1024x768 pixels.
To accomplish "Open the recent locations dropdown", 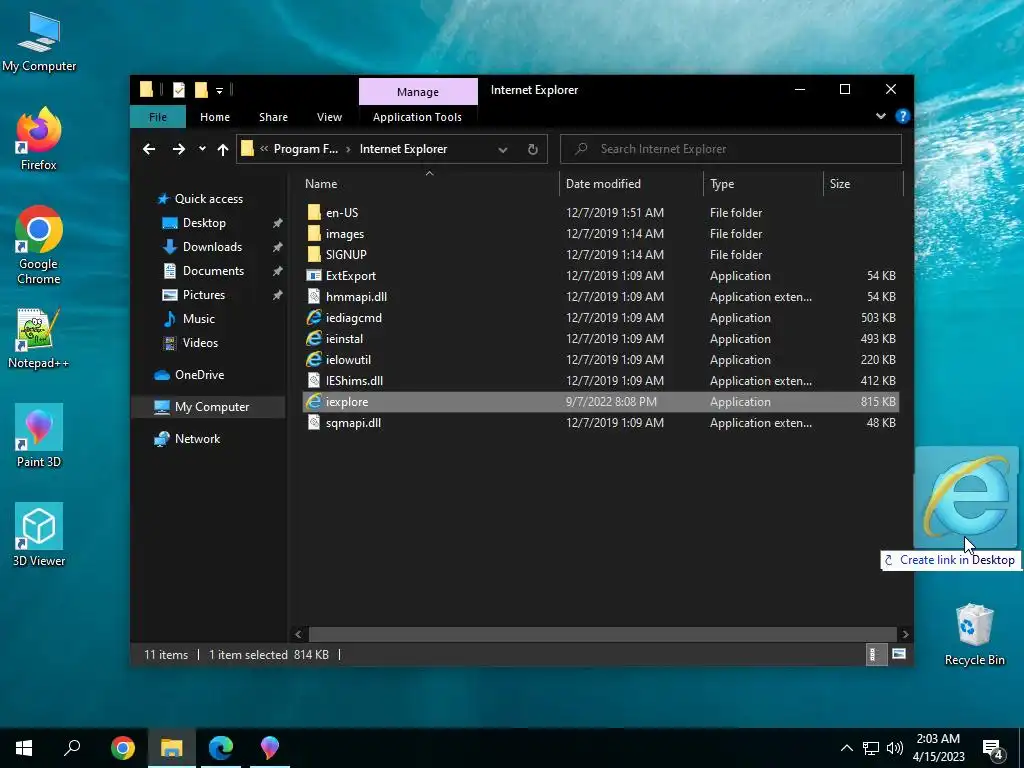I will pos(202,149).
